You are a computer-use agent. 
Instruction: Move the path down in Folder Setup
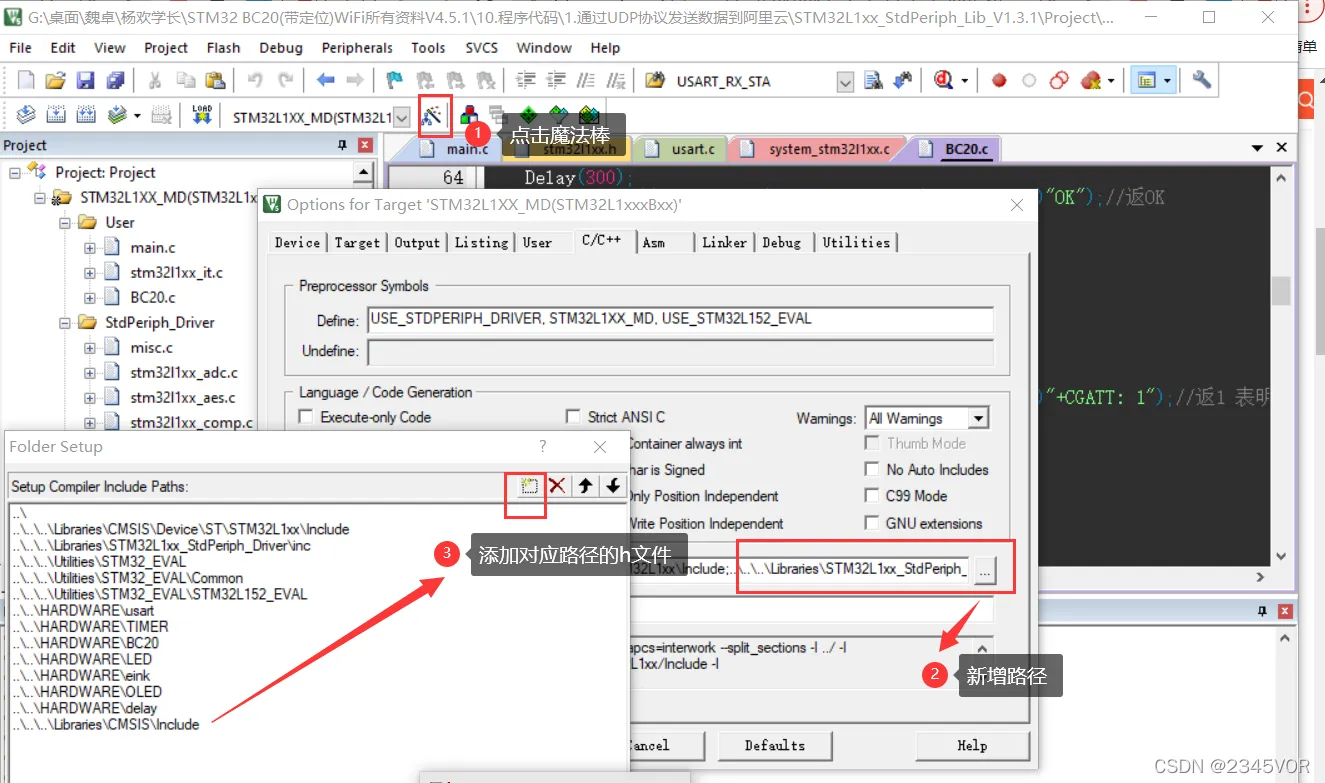click(613, 486)
